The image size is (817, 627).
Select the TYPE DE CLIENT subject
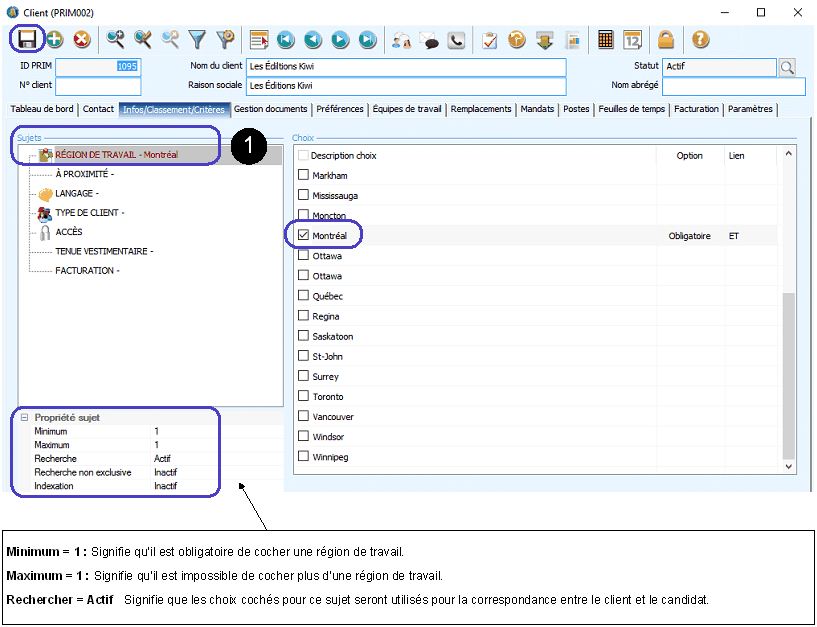88,213
